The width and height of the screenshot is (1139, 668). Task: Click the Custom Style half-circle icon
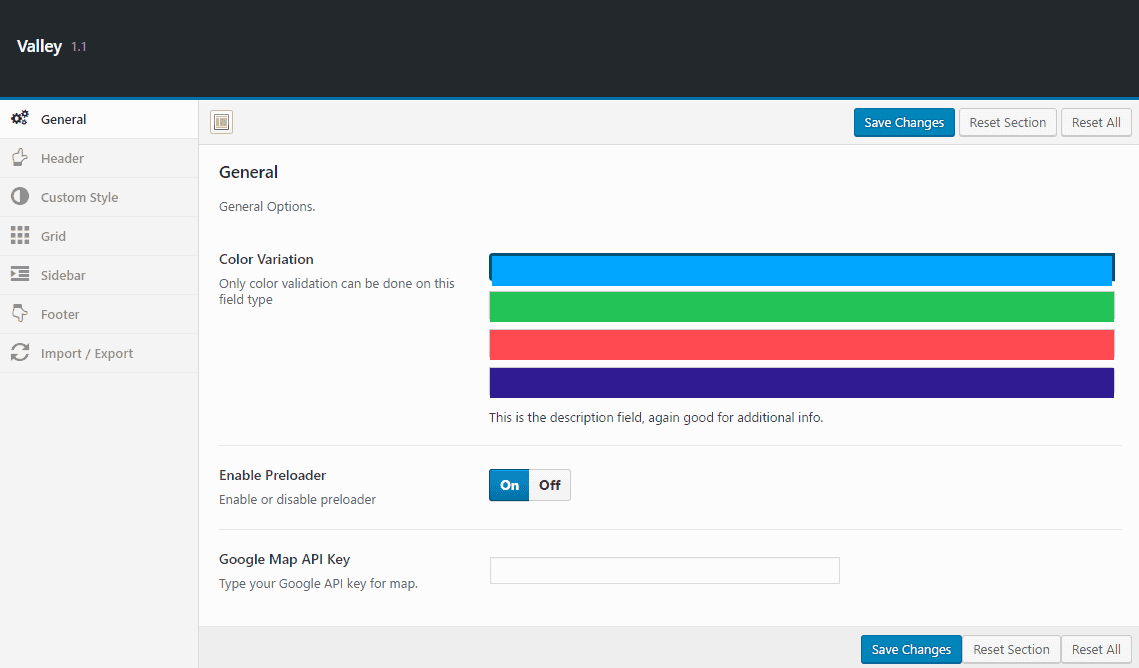pyautogui.click(x=20, y=197)
